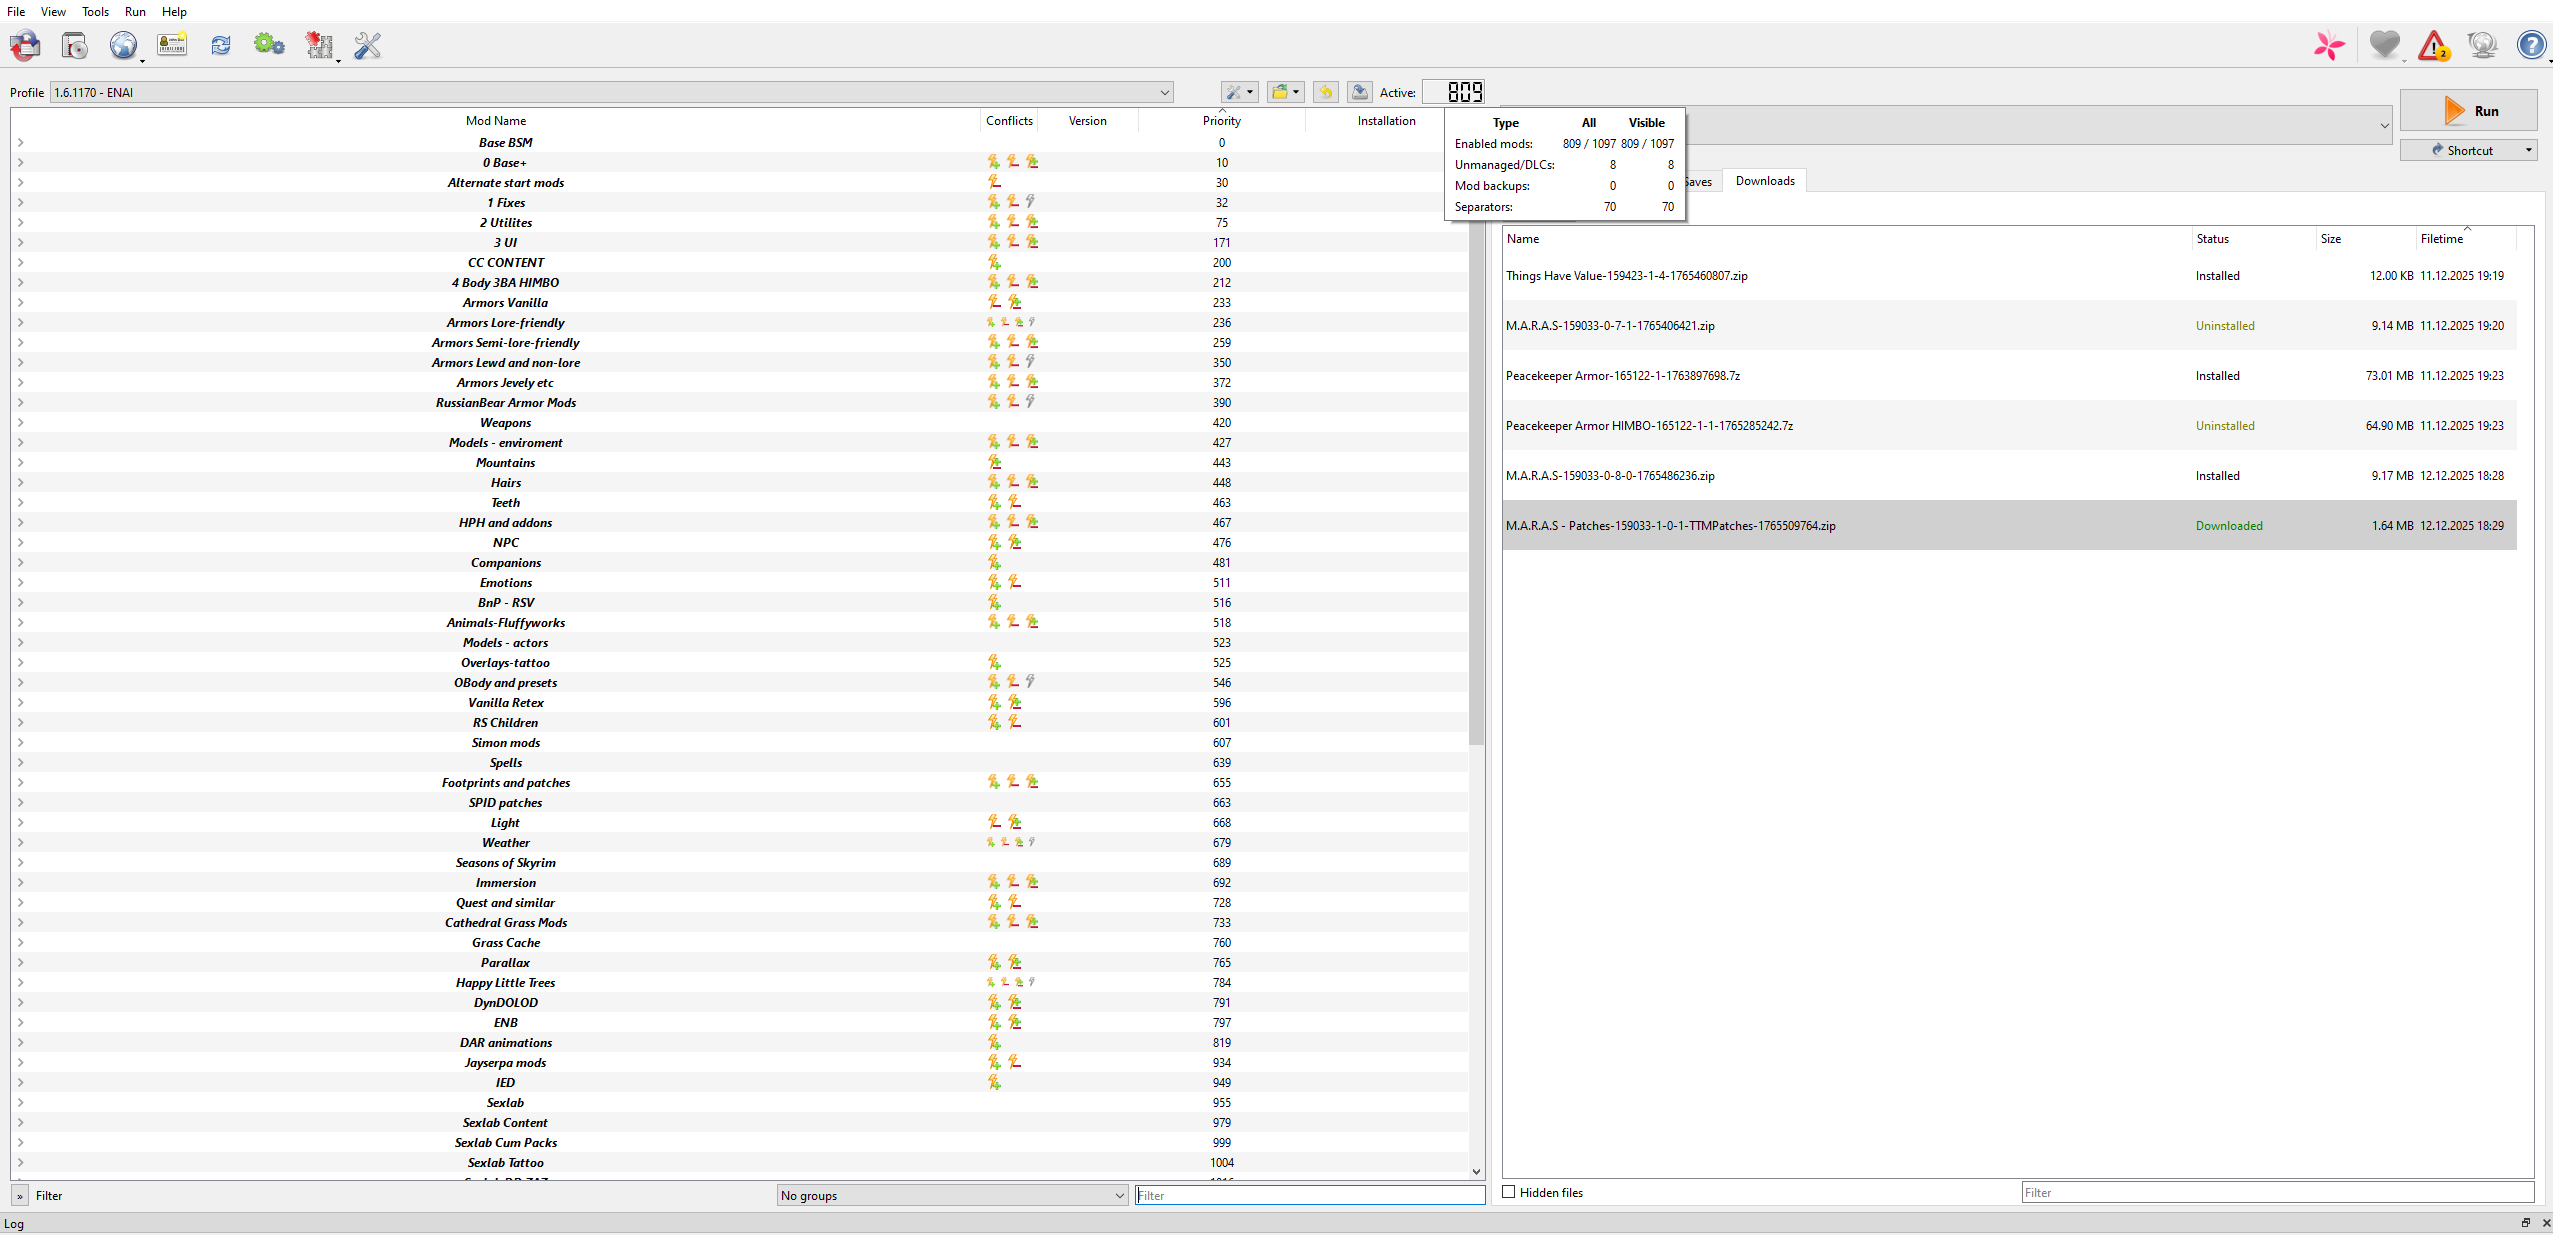Click the Change Game instance icon
Screen dimensions: 2553x1235
(x=25, y=45)
